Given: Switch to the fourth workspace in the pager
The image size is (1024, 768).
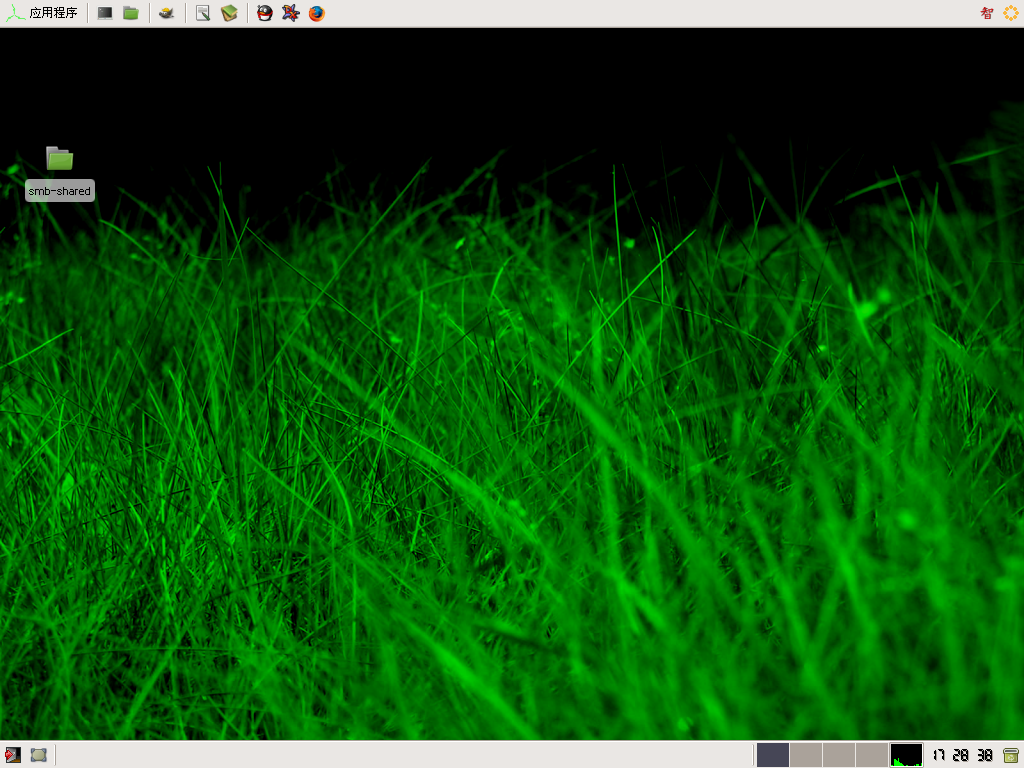Looking at the screenshot, I should [x=872, y=755].
